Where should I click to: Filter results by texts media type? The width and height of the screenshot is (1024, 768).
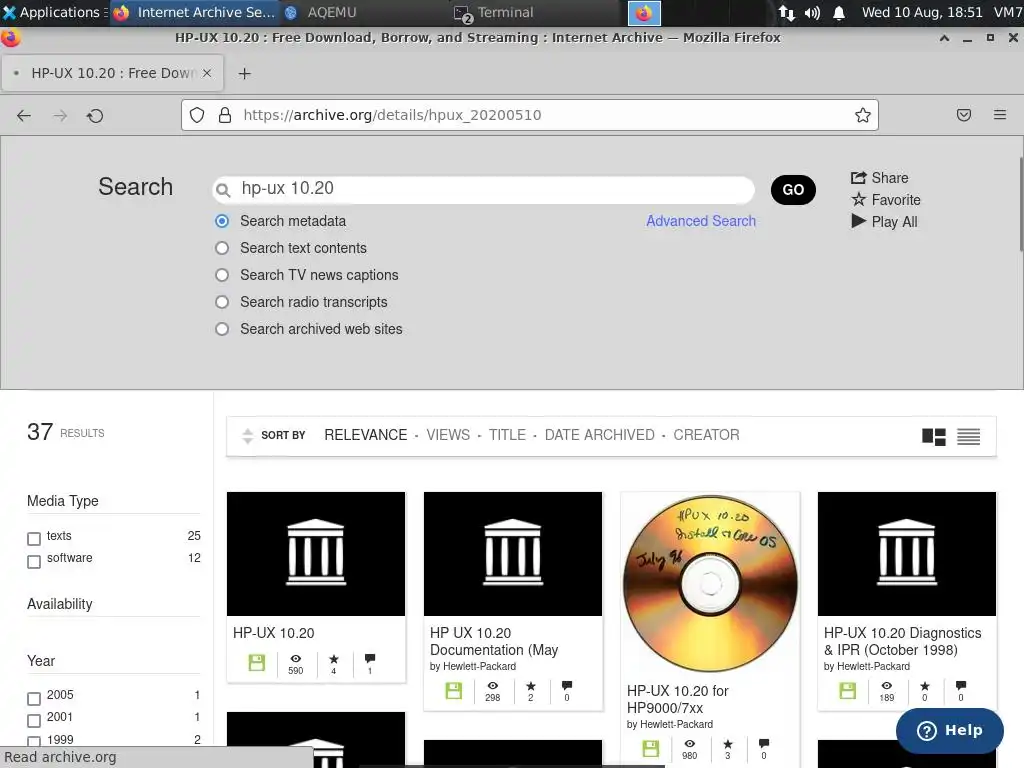point(34,539)
